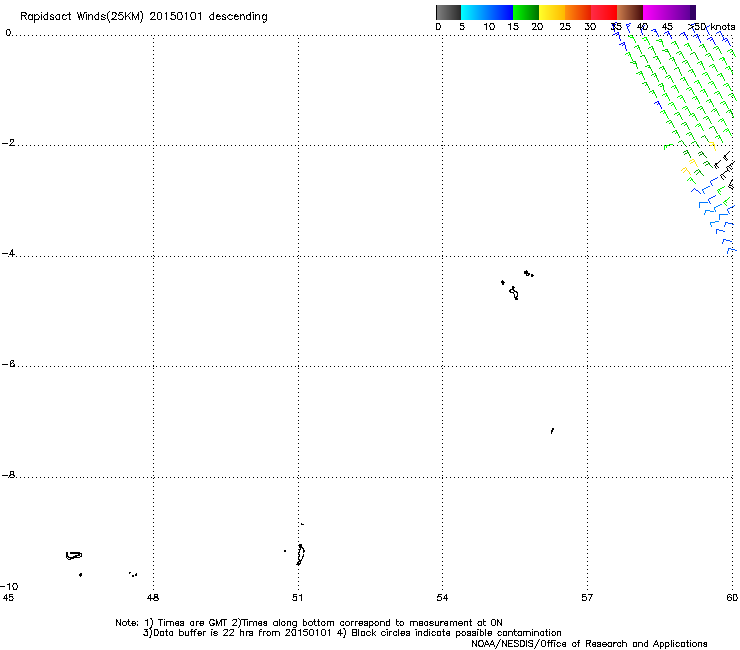Click the latitude axis label '-4'
Viewport: 740px width, 650px height.
pos(8,253)
